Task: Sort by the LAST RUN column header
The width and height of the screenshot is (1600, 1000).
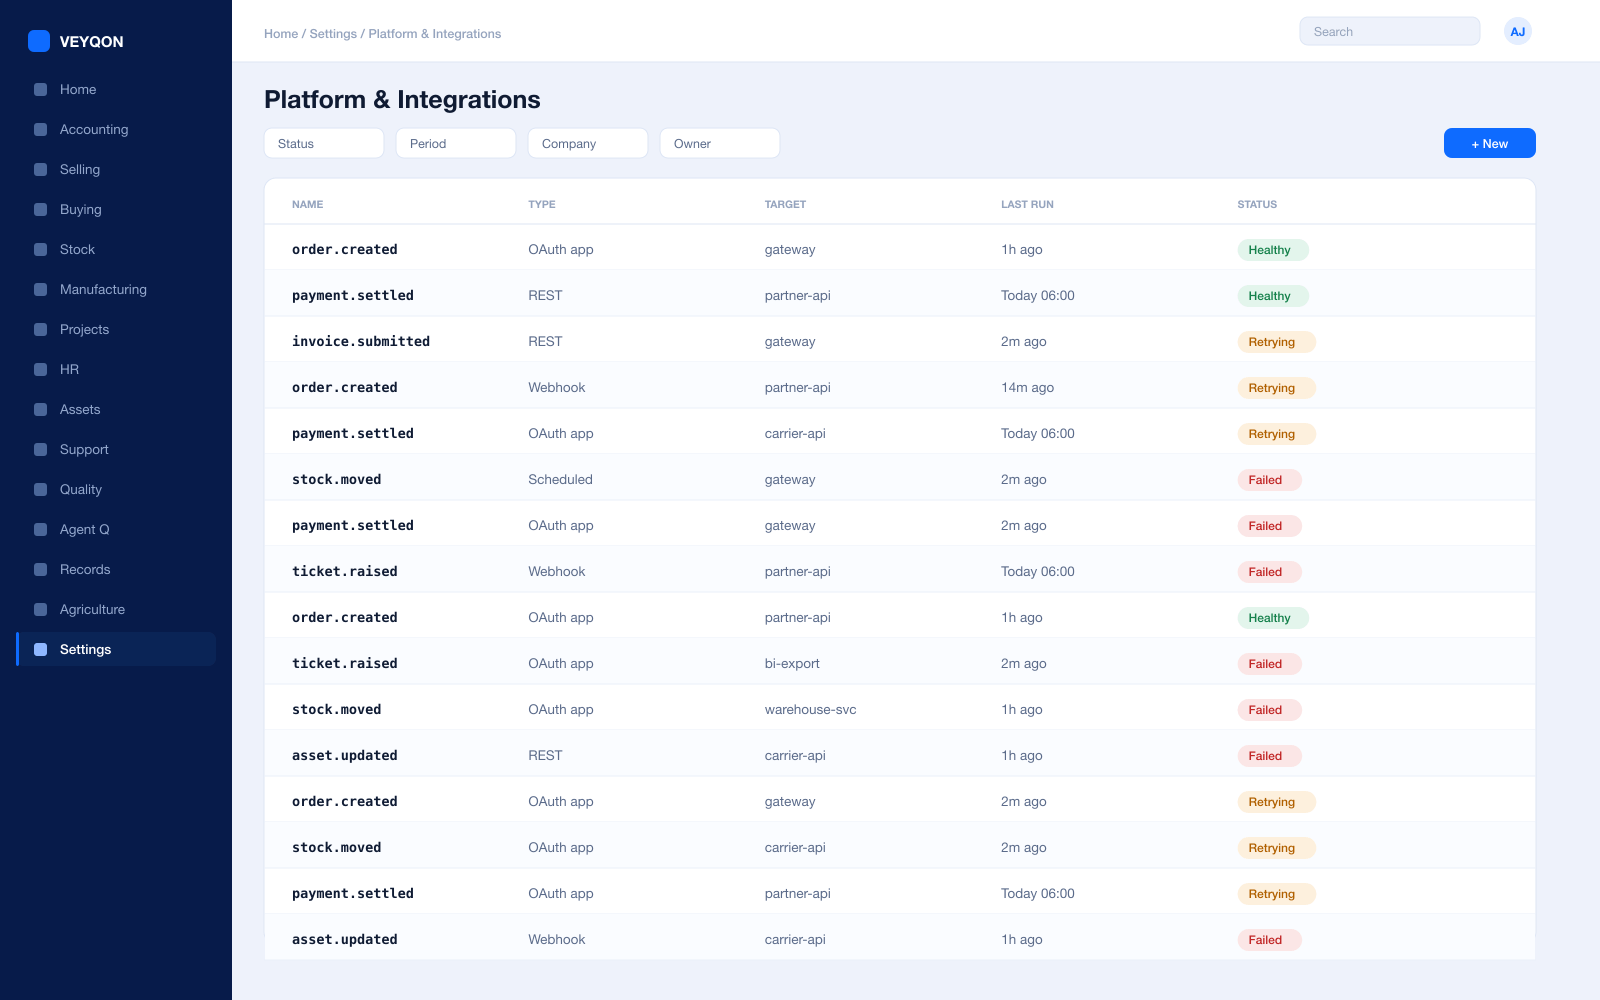Action: [x=1027, y=204]
